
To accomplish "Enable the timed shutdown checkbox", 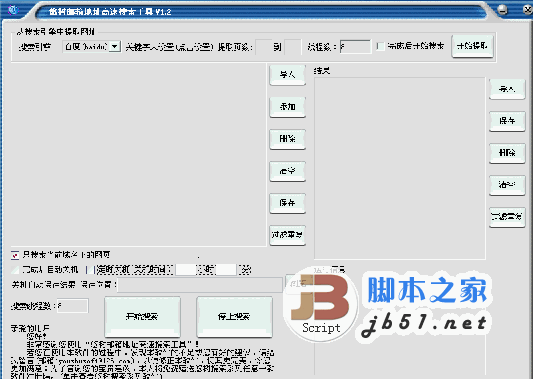I will coord(90,270).
